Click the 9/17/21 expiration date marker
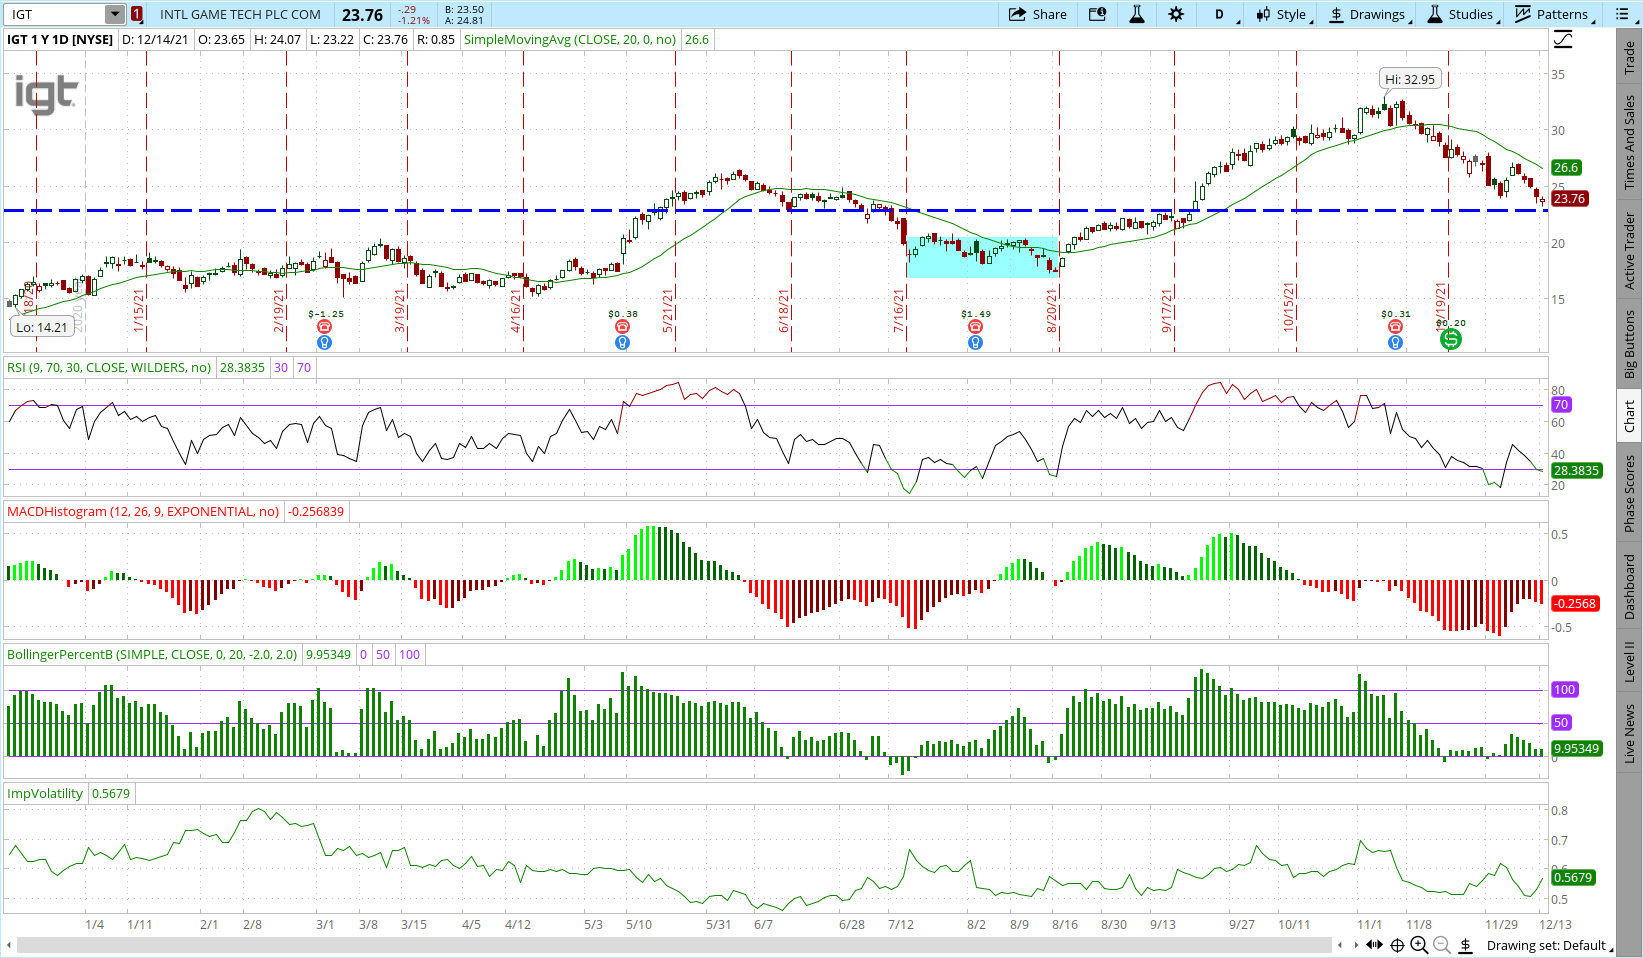This screenshot has width=1643, height=958. pyautogui.click(x=1167, y=311)
